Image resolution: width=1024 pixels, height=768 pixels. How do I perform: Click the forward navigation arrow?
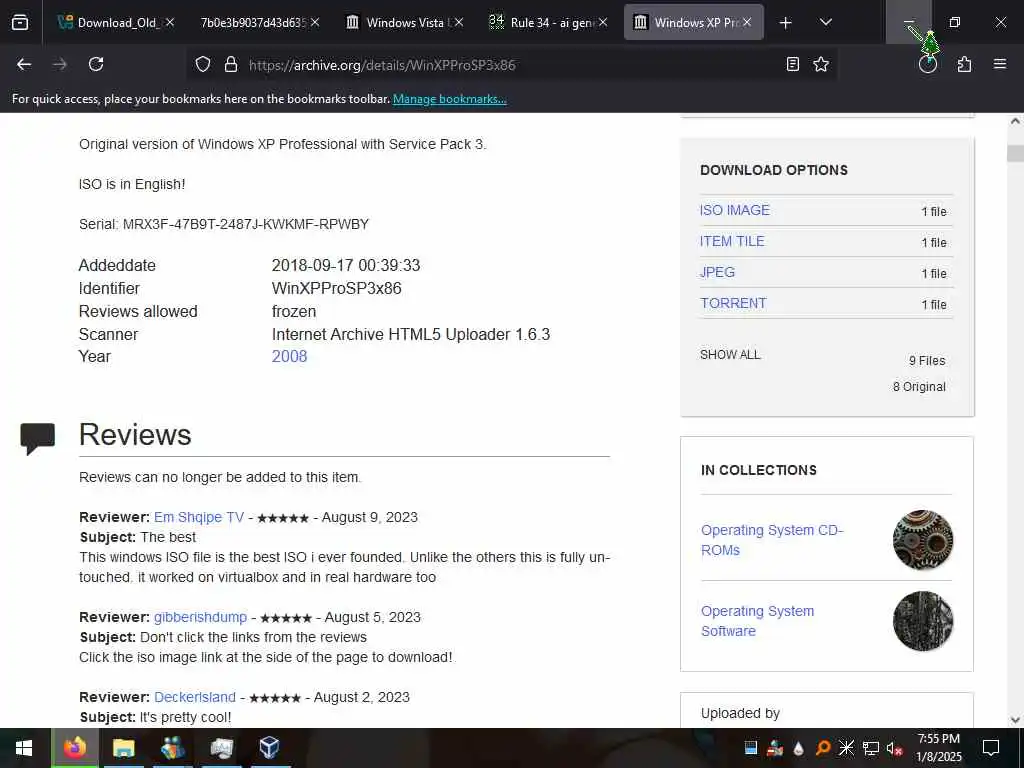[59, 64]
